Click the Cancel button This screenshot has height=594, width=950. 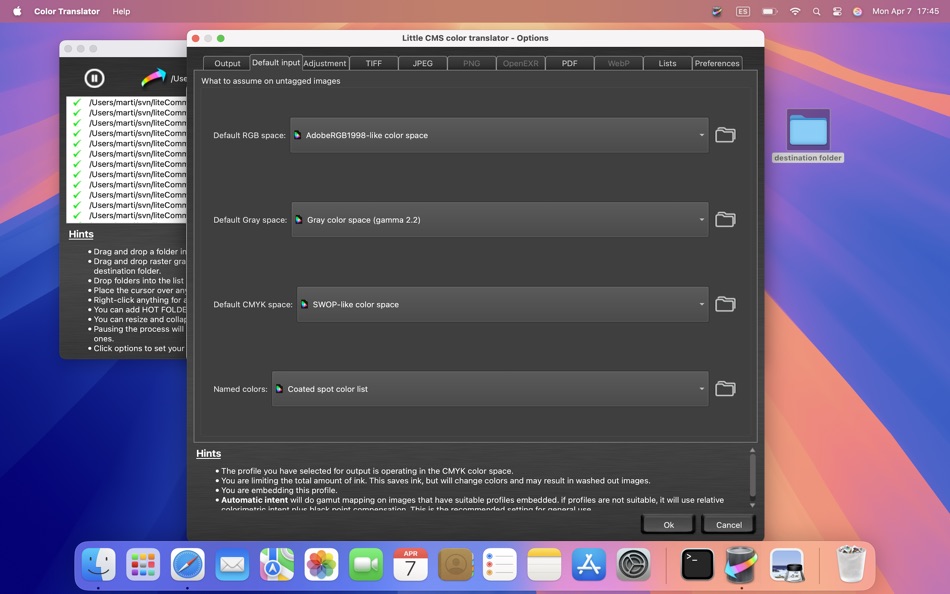pyautogui.click(x=729, y=525)
